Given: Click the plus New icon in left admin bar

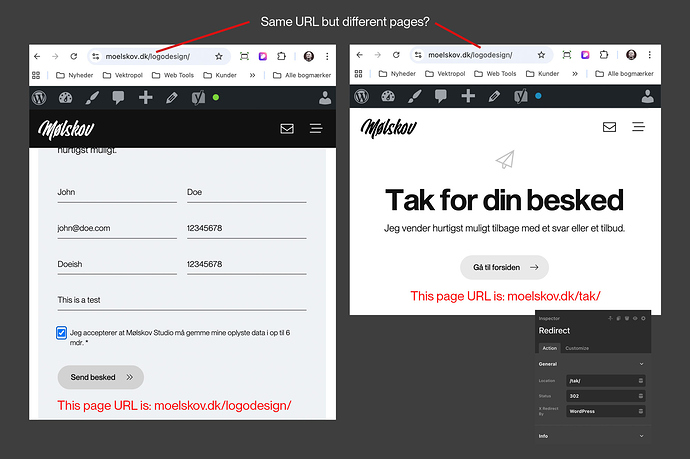Looking at the screenshot, I should click(146, 97).
